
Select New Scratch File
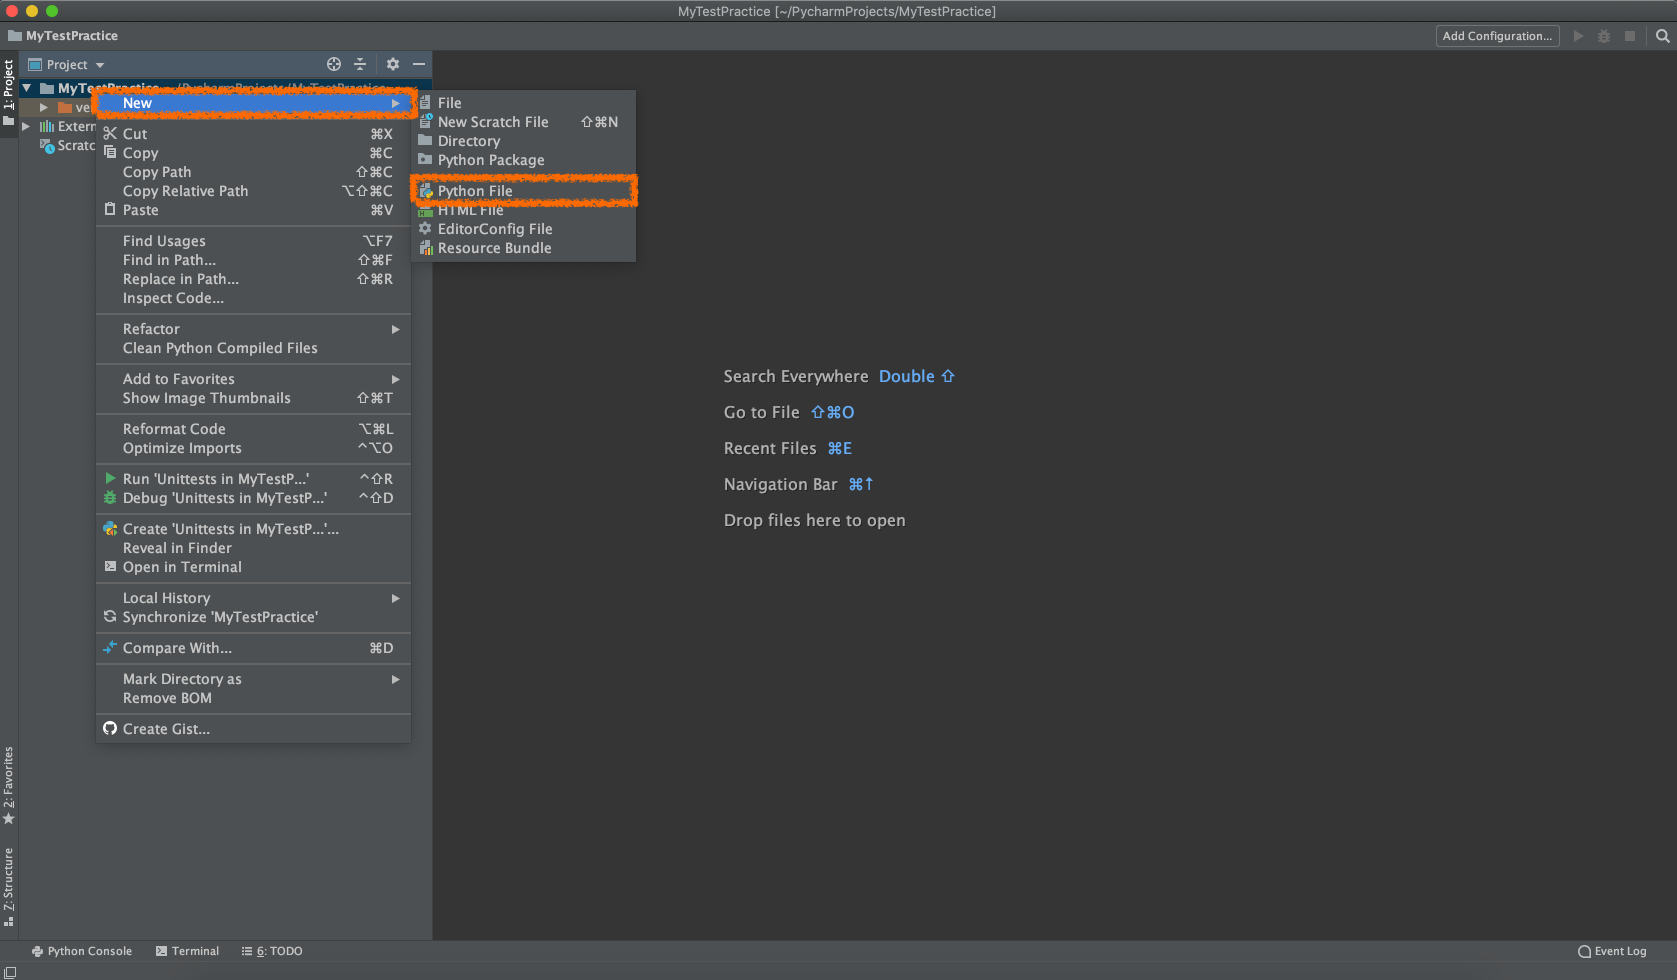pyautogui.click(x=524, y=122)
